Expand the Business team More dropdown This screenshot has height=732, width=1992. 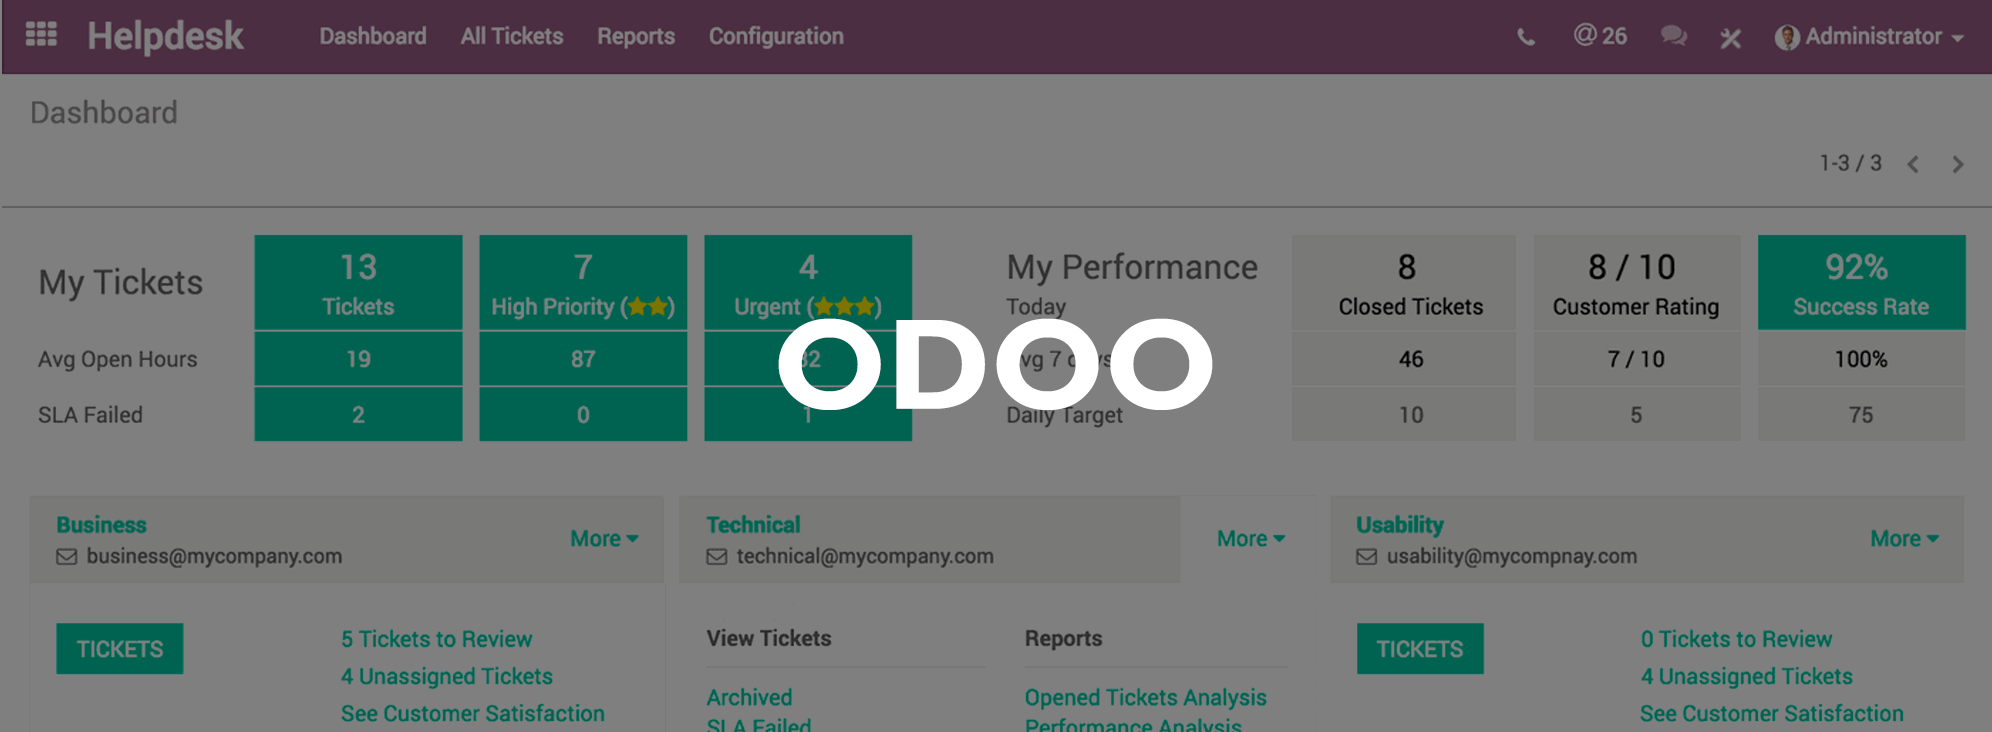coord(604,538)
